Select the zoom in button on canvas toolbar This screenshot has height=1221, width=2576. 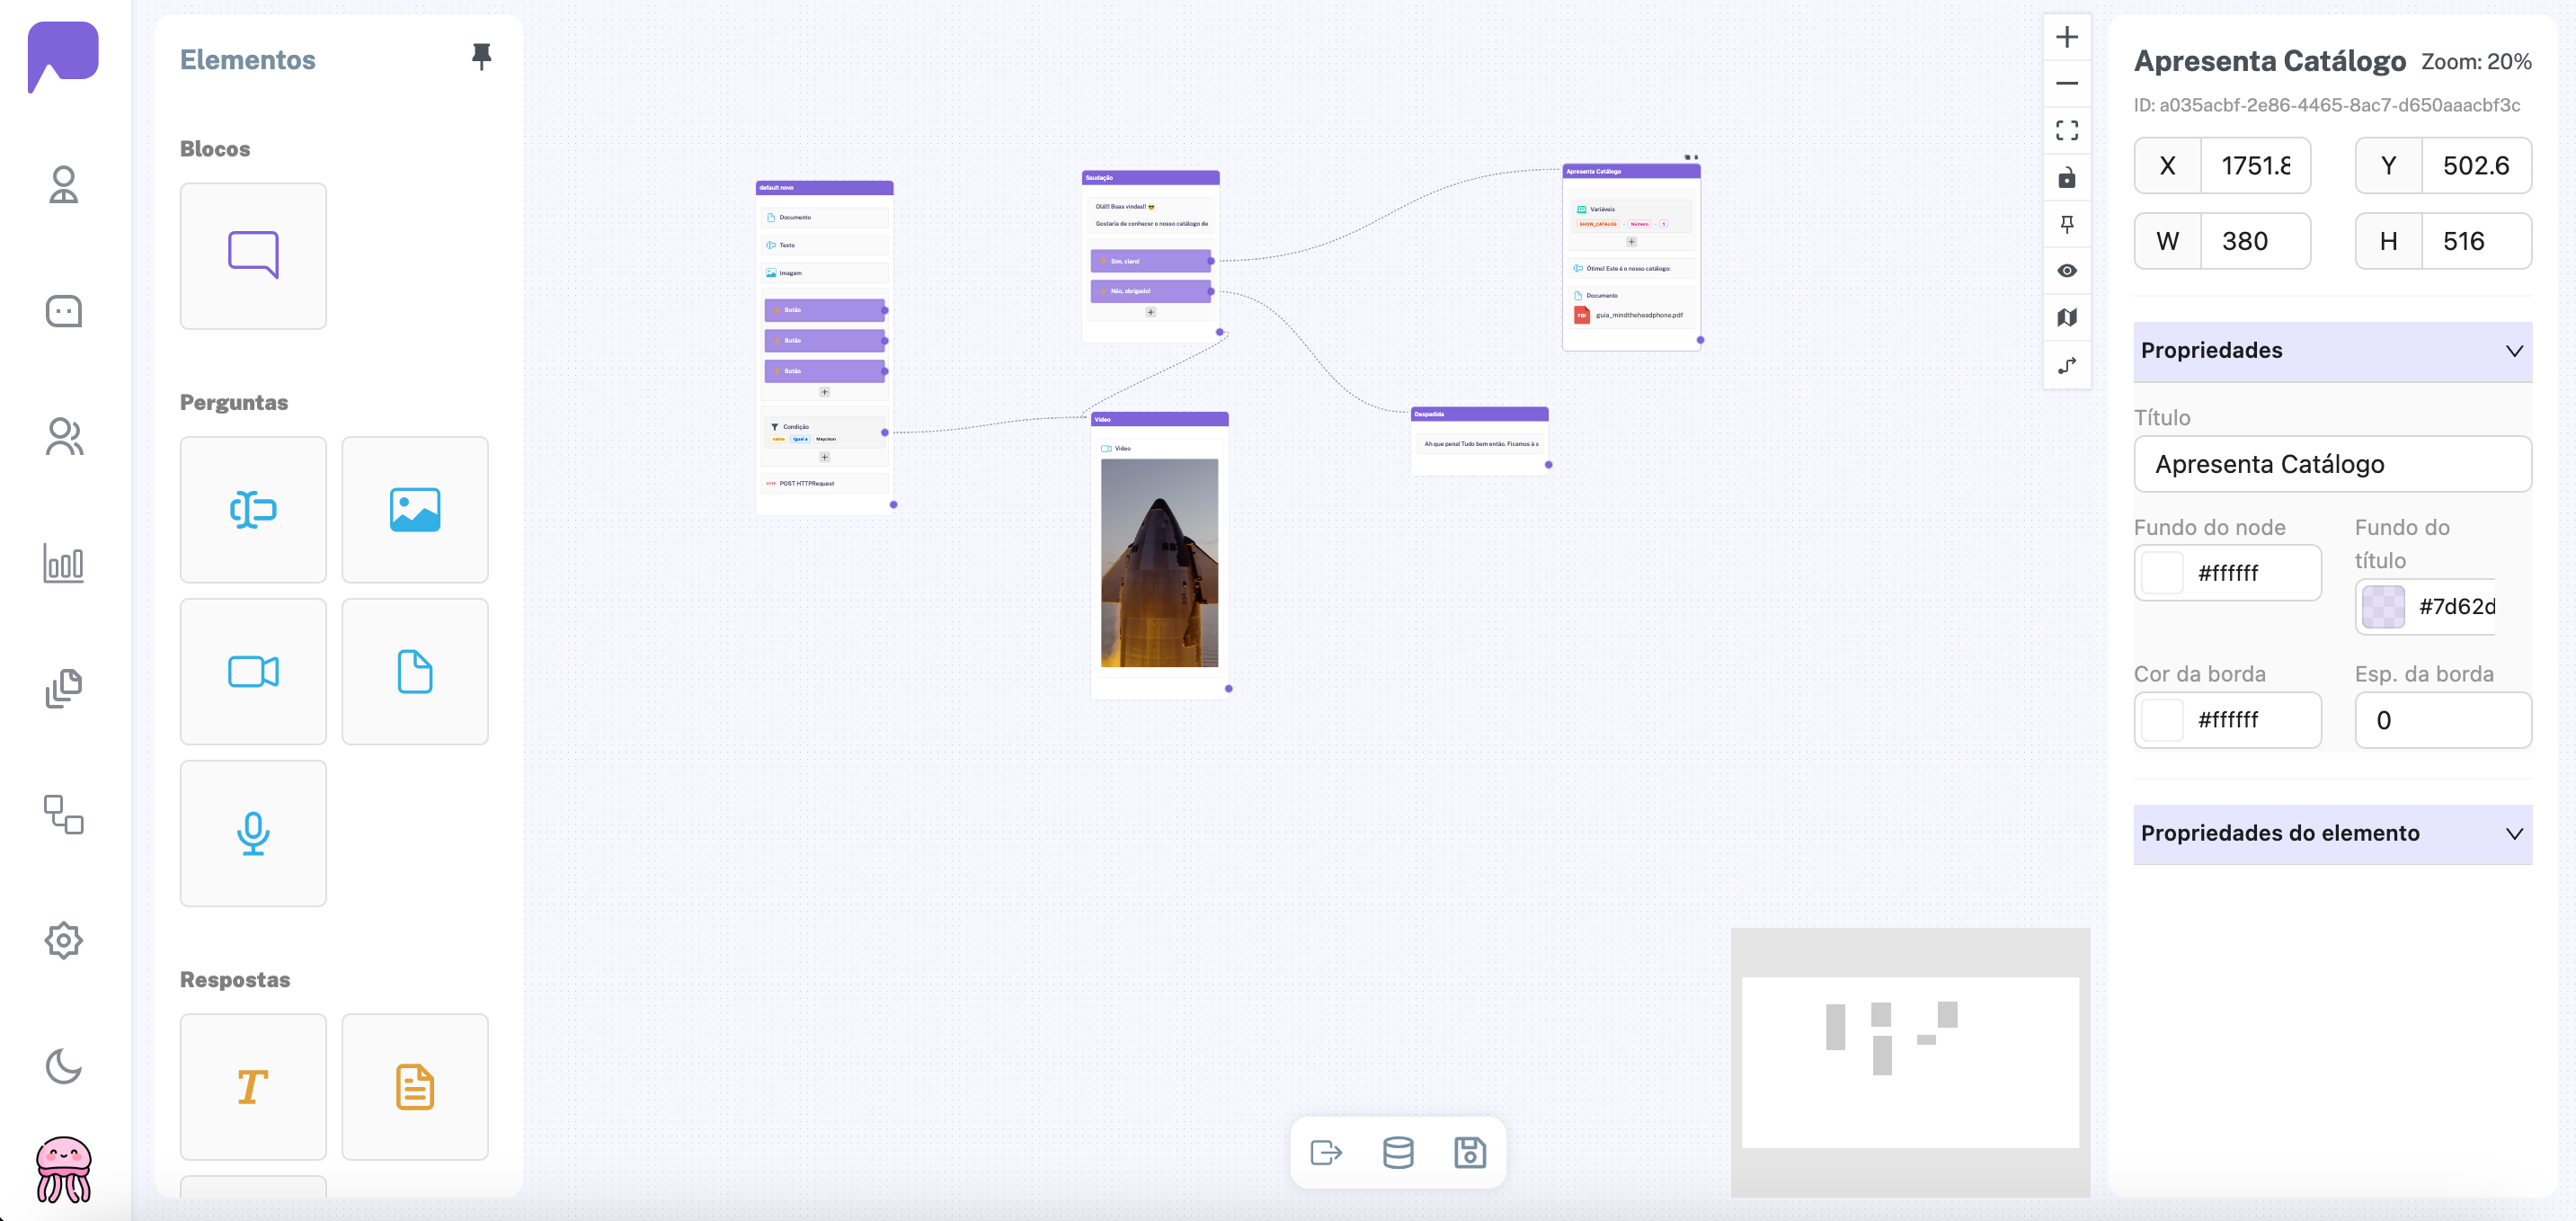2067,37
